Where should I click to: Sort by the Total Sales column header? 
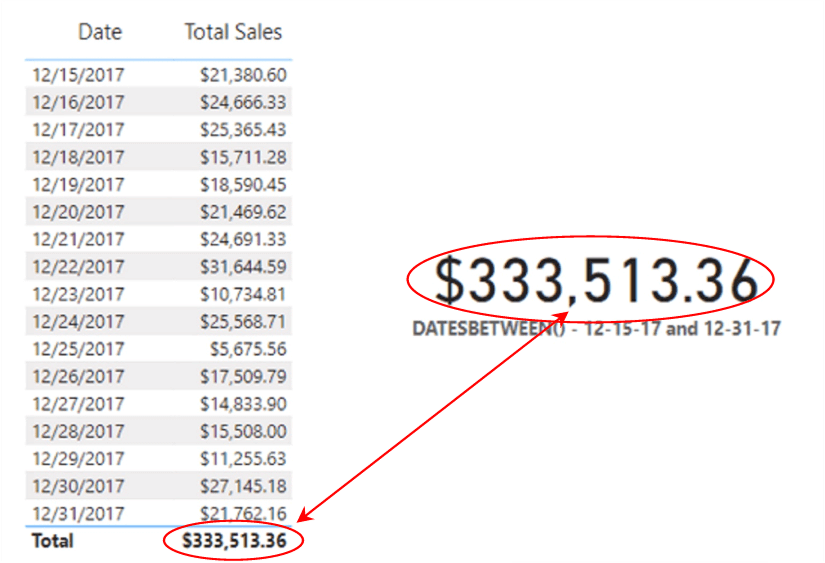tap(233, 32)
